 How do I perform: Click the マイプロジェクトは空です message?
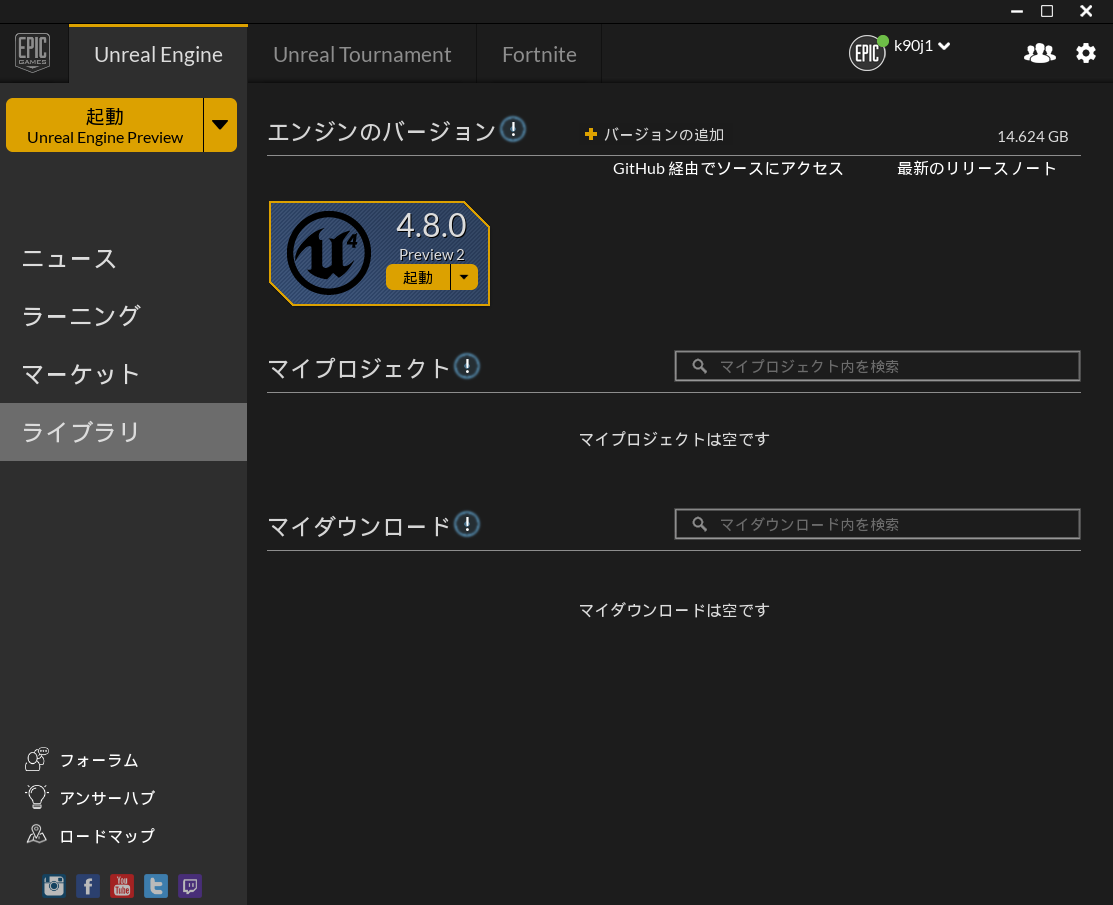click(x=674, y=439)
